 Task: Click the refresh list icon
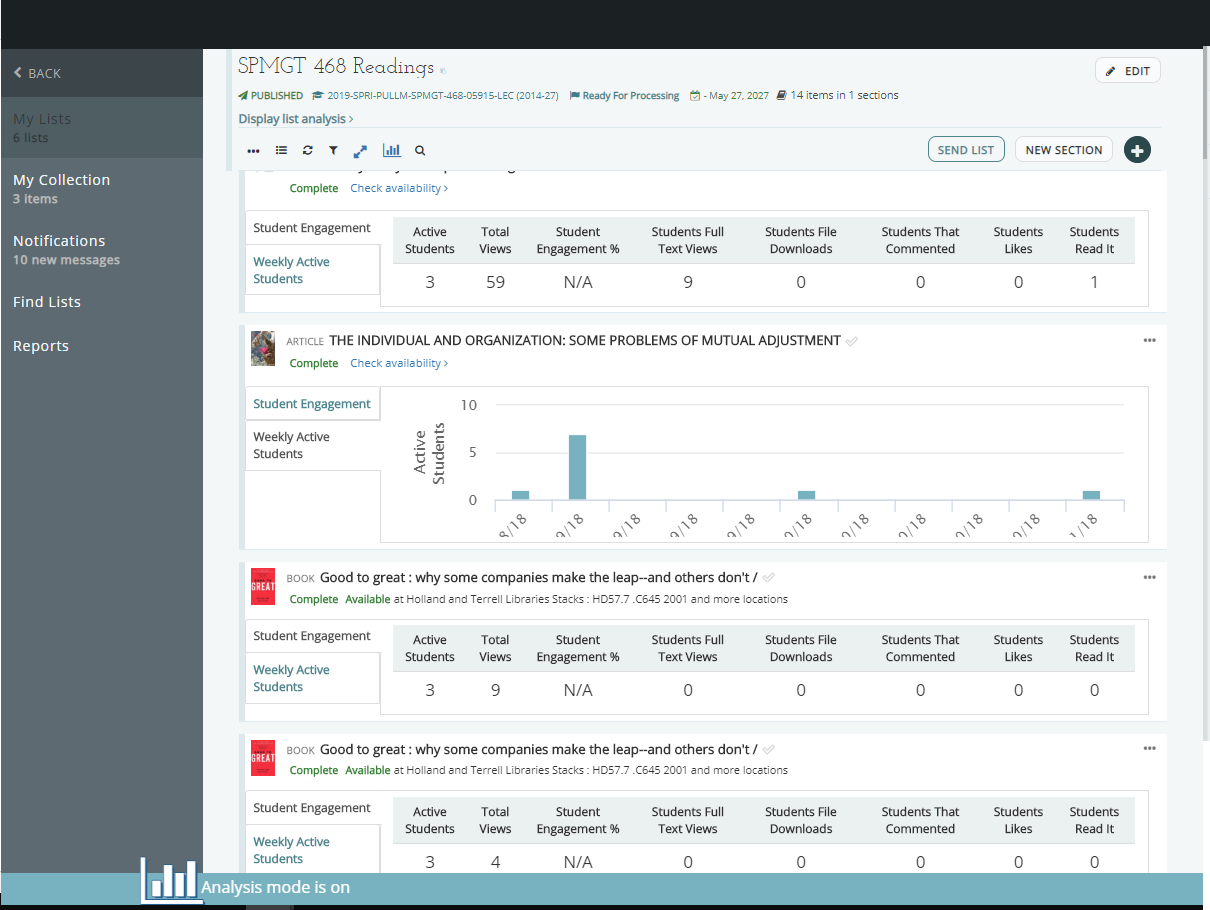point(307,151)
